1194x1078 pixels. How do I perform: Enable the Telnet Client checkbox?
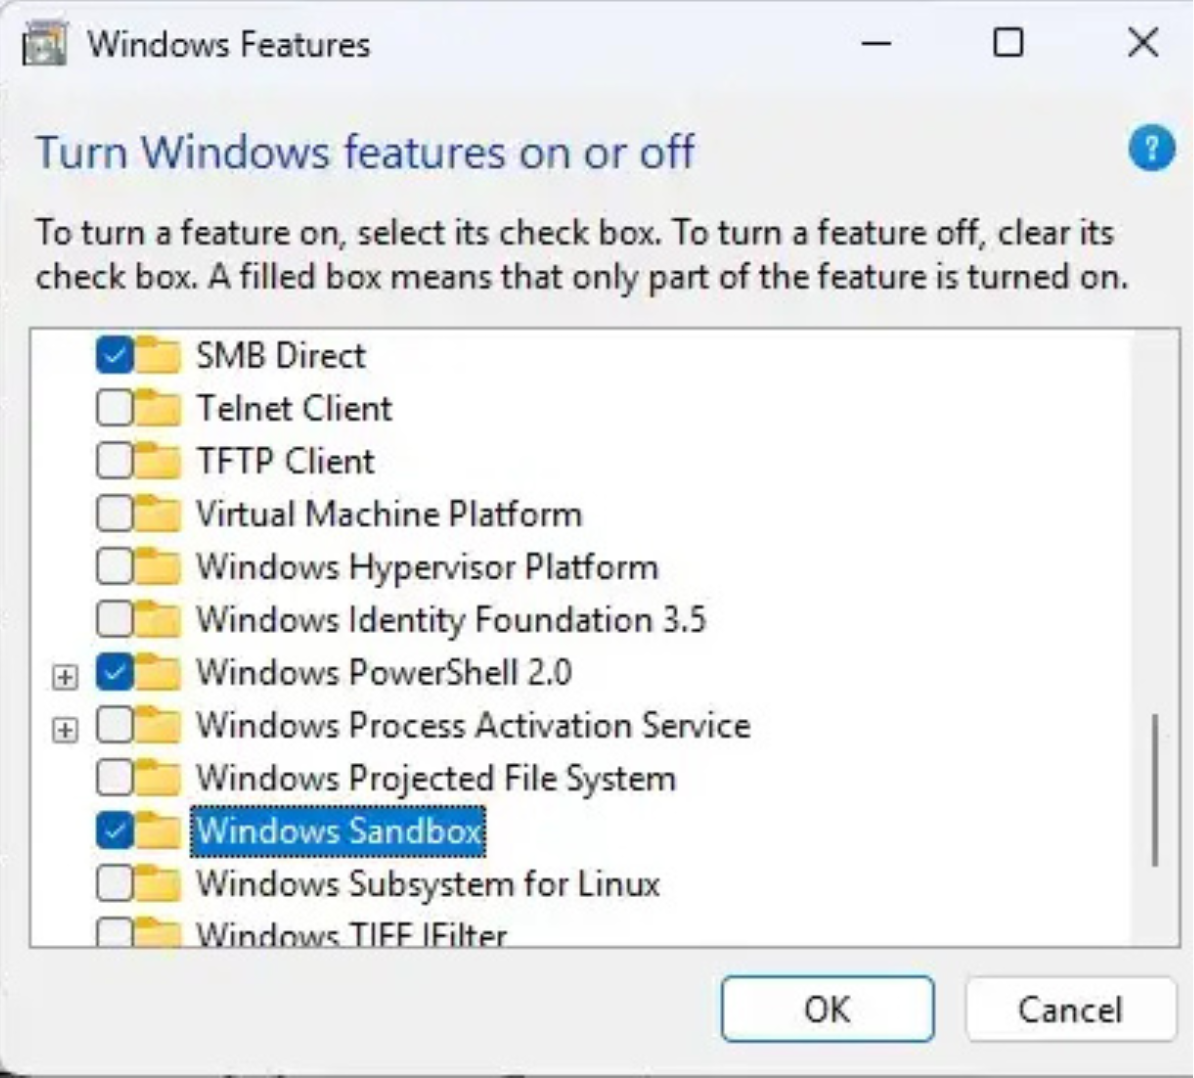coord(113,408)
